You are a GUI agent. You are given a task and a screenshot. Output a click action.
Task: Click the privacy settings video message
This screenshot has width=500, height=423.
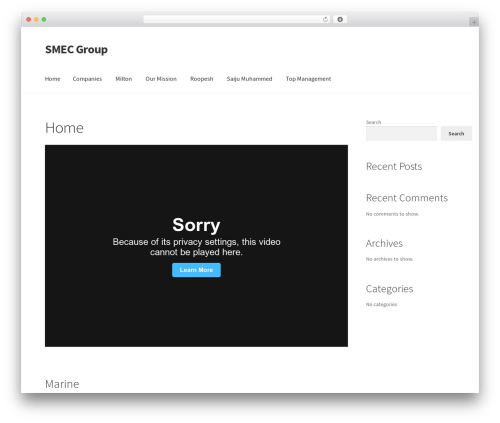196,247
